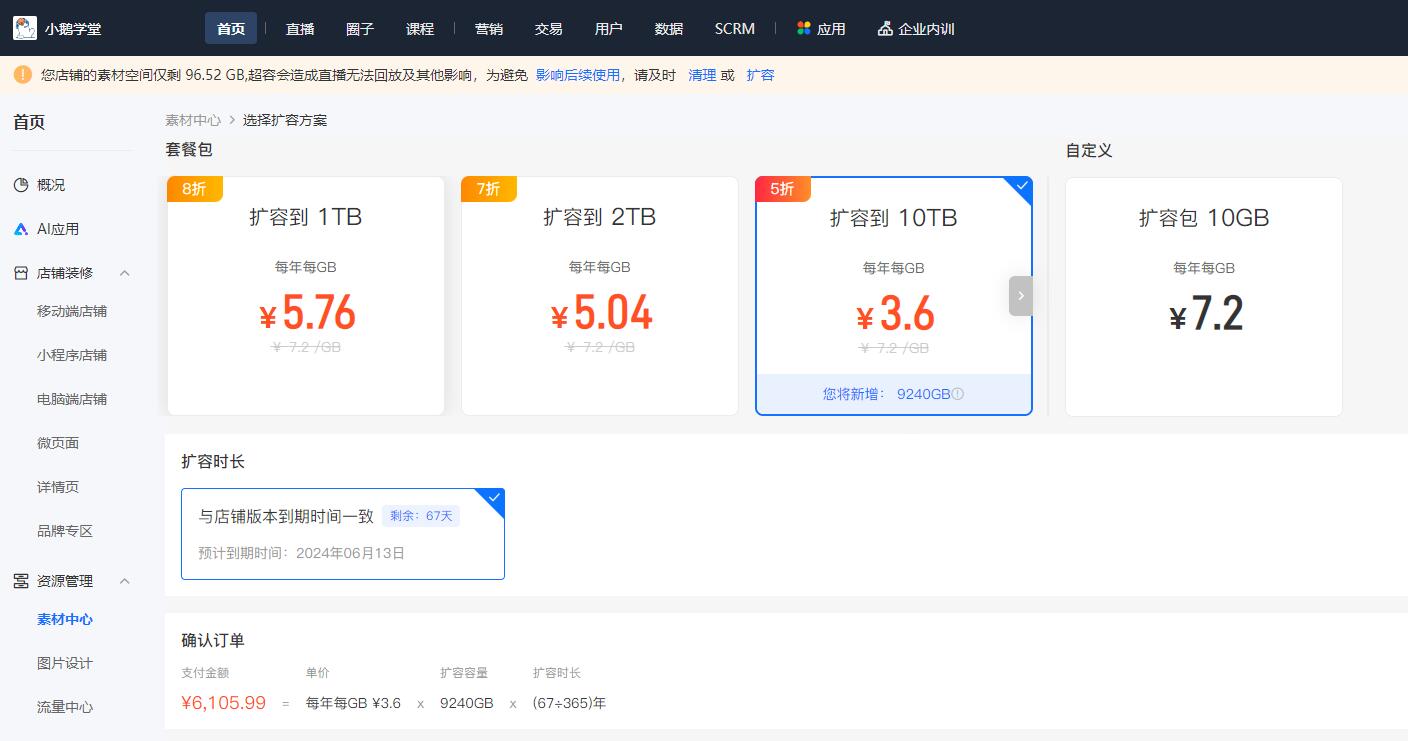Select the 扩容到 2TB package card

pos(600,296)
